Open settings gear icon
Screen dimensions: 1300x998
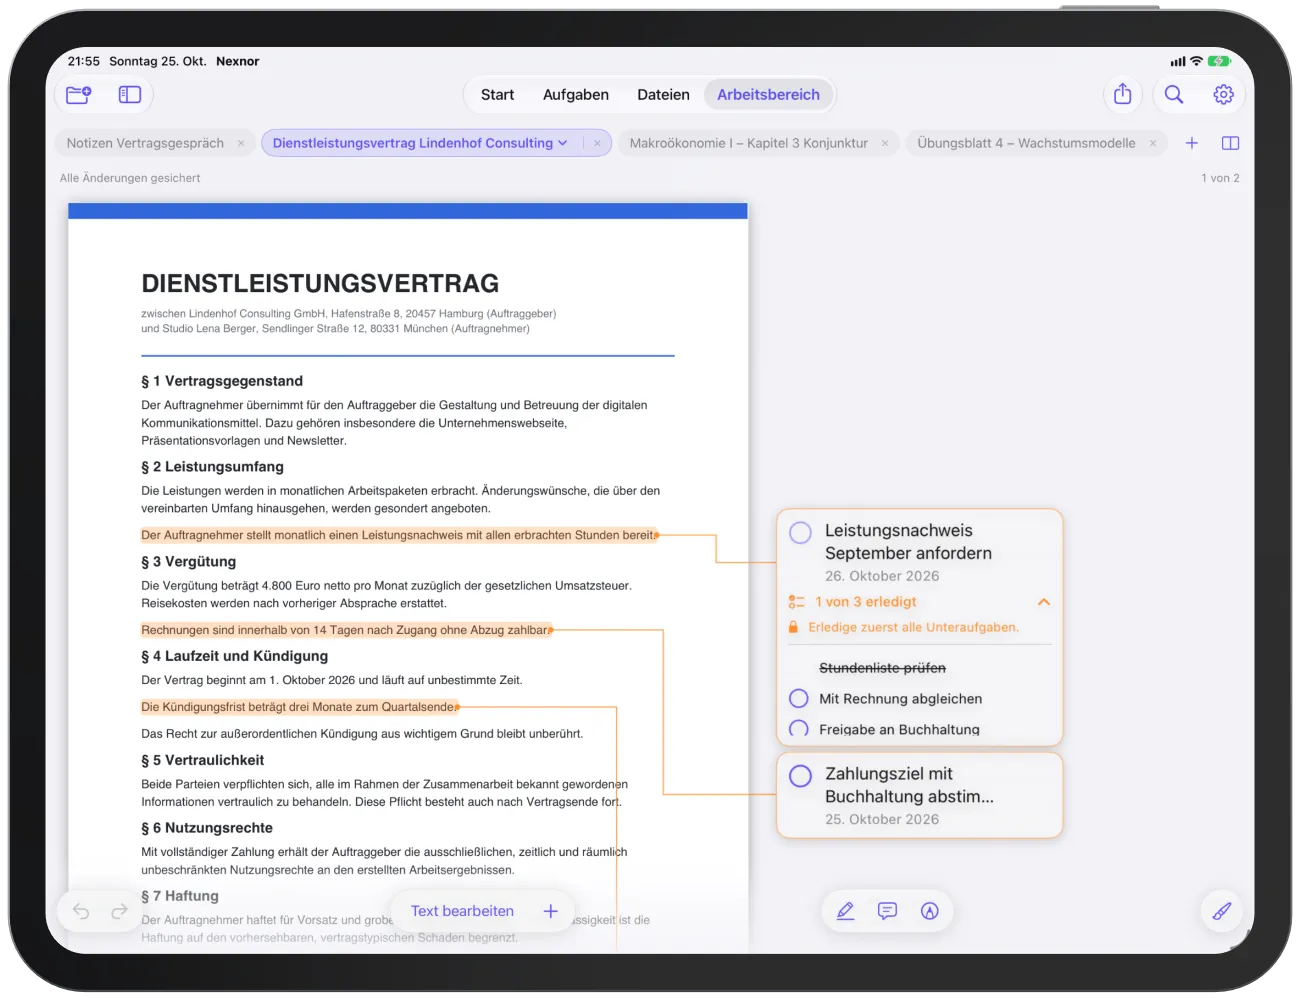1223,94
